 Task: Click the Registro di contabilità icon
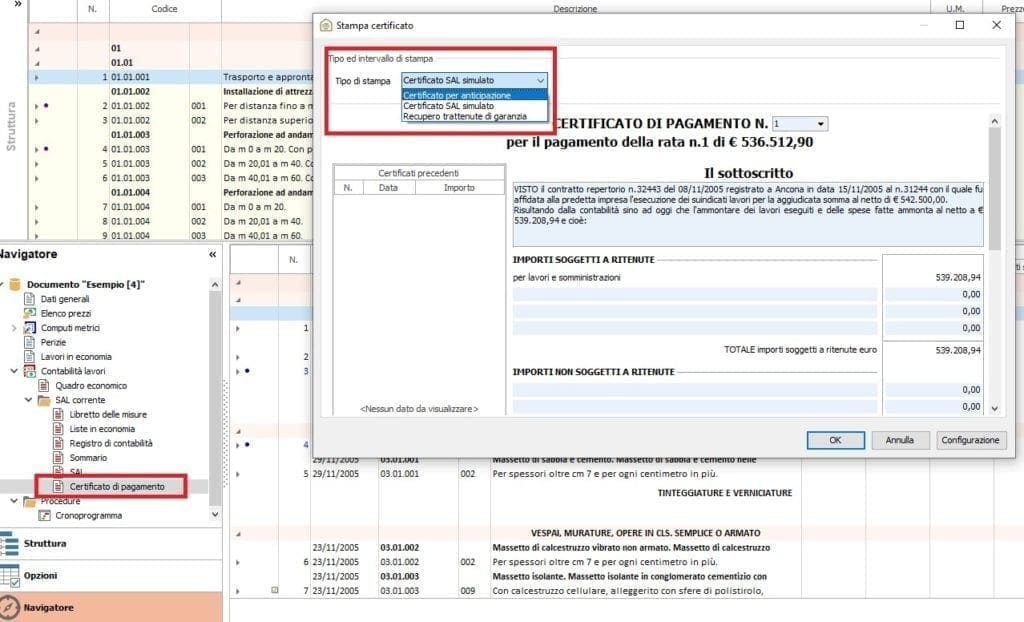(58, 443)
